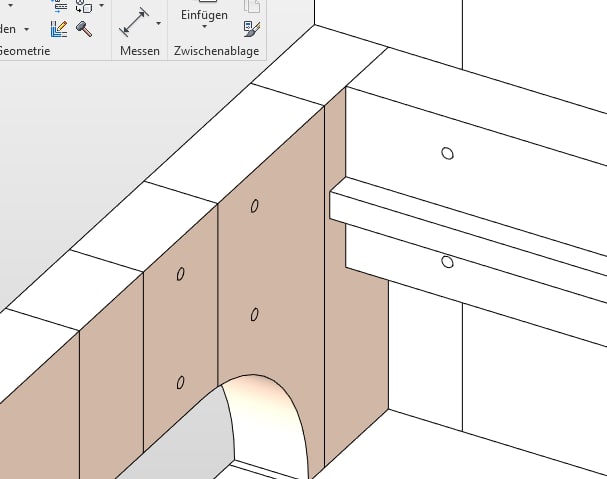Screen dimensions: 607x479
Task: Click the Zwischenablage panel title
Action: (217, 50)
